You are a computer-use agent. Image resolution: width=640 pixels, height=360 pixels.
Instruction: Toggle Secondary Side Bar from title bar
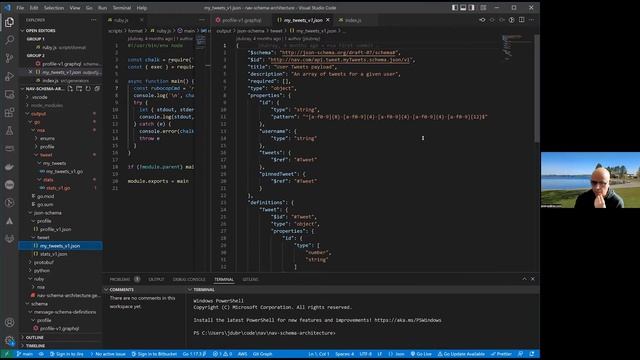point(472,8)
